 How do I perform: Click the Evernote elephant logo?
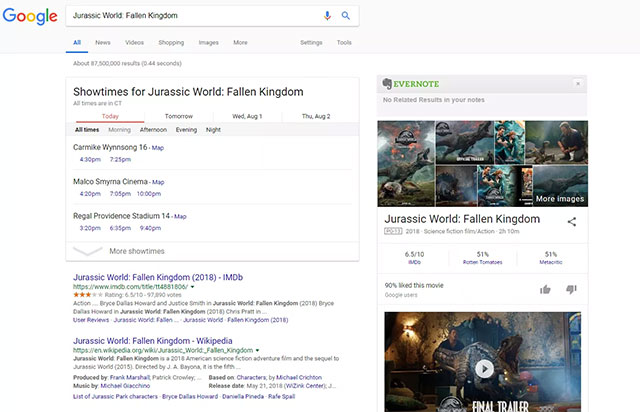(388, 83)
